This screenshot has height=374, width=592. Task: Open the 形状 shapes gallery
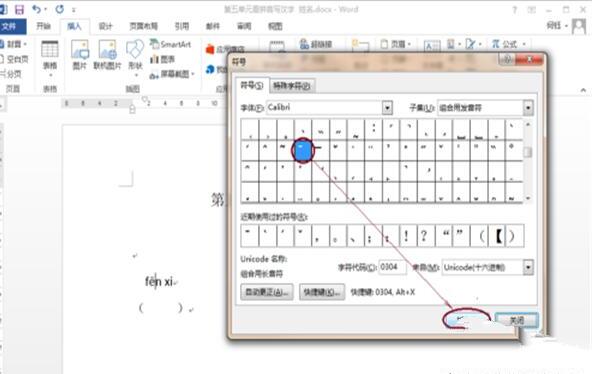135,58
